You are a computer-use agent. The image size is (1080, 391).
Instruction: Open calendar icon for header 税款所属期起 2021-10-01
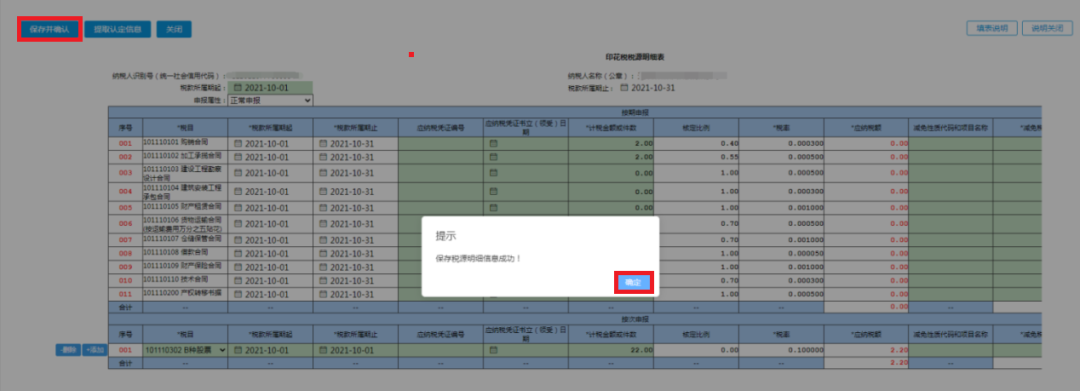(238, 88)
